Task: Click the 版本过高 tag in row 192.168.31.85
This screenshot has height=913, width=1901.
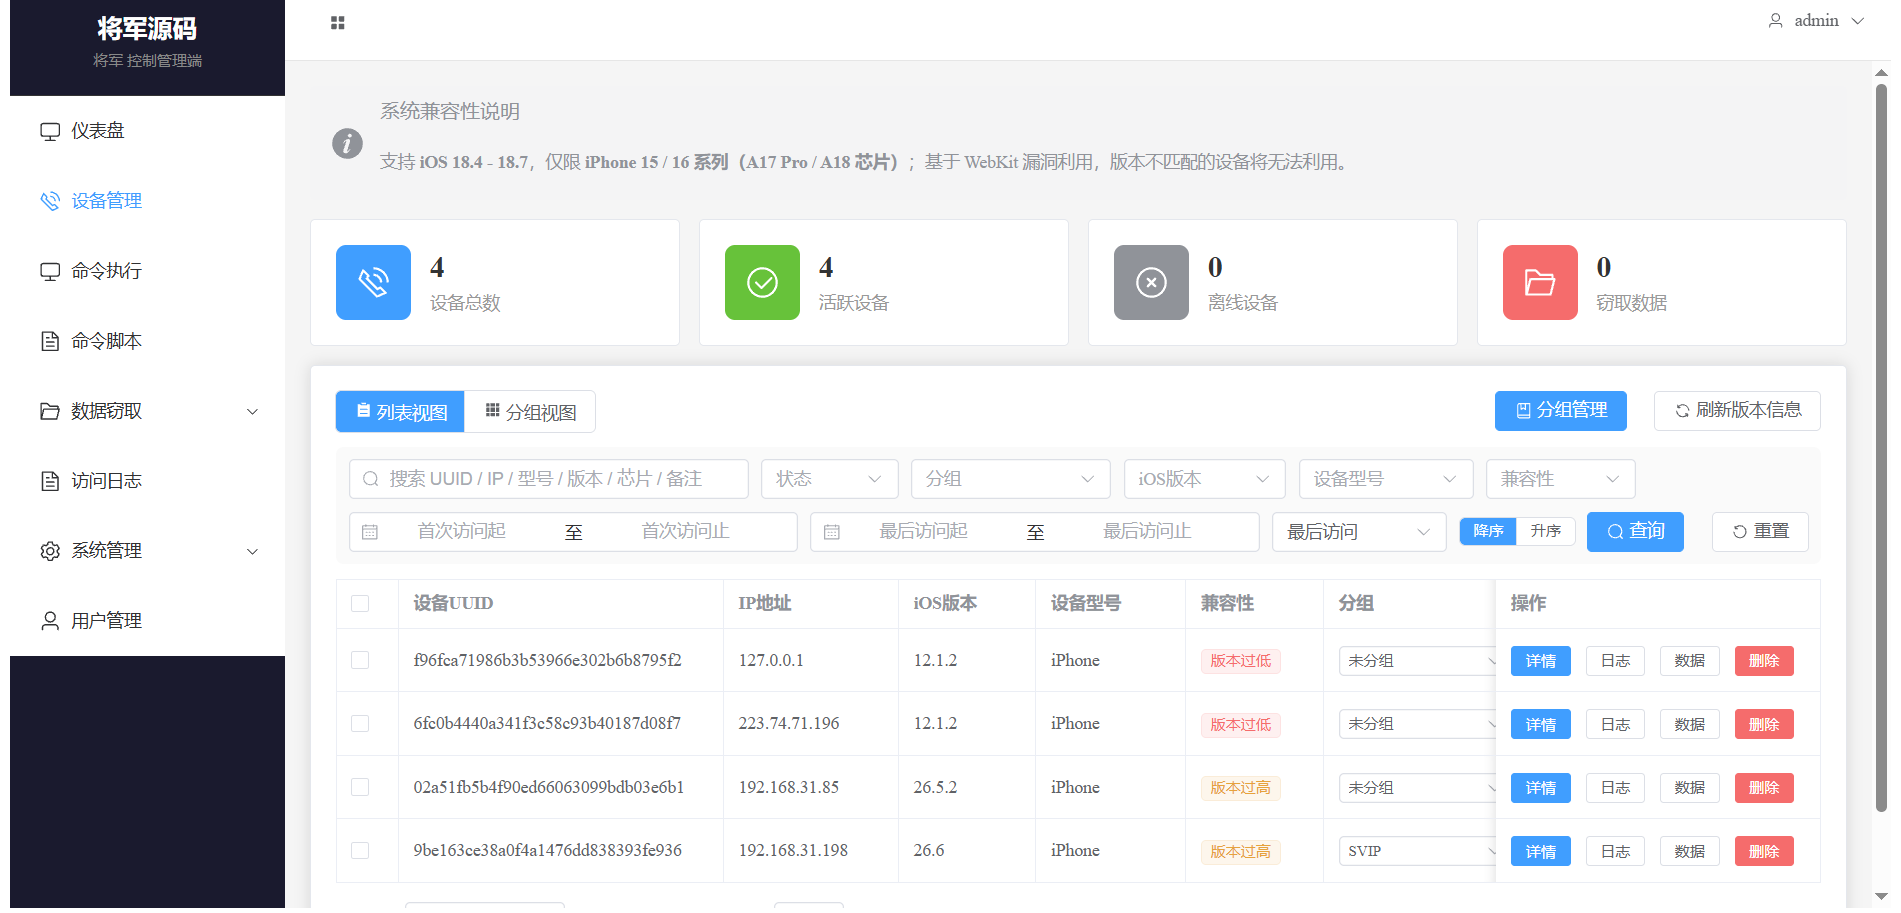Action: 1241,788
